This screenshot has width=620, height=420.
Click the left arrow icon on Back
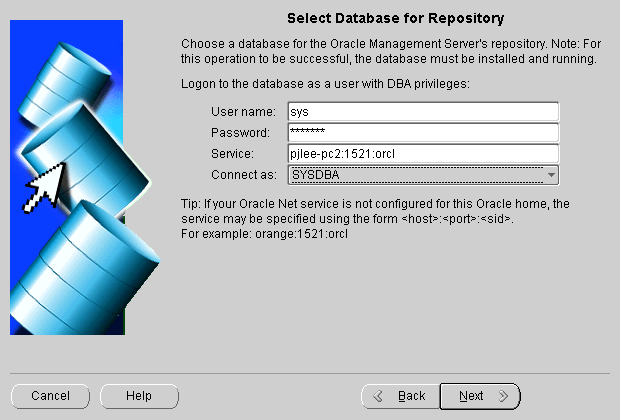pos(377,396)
